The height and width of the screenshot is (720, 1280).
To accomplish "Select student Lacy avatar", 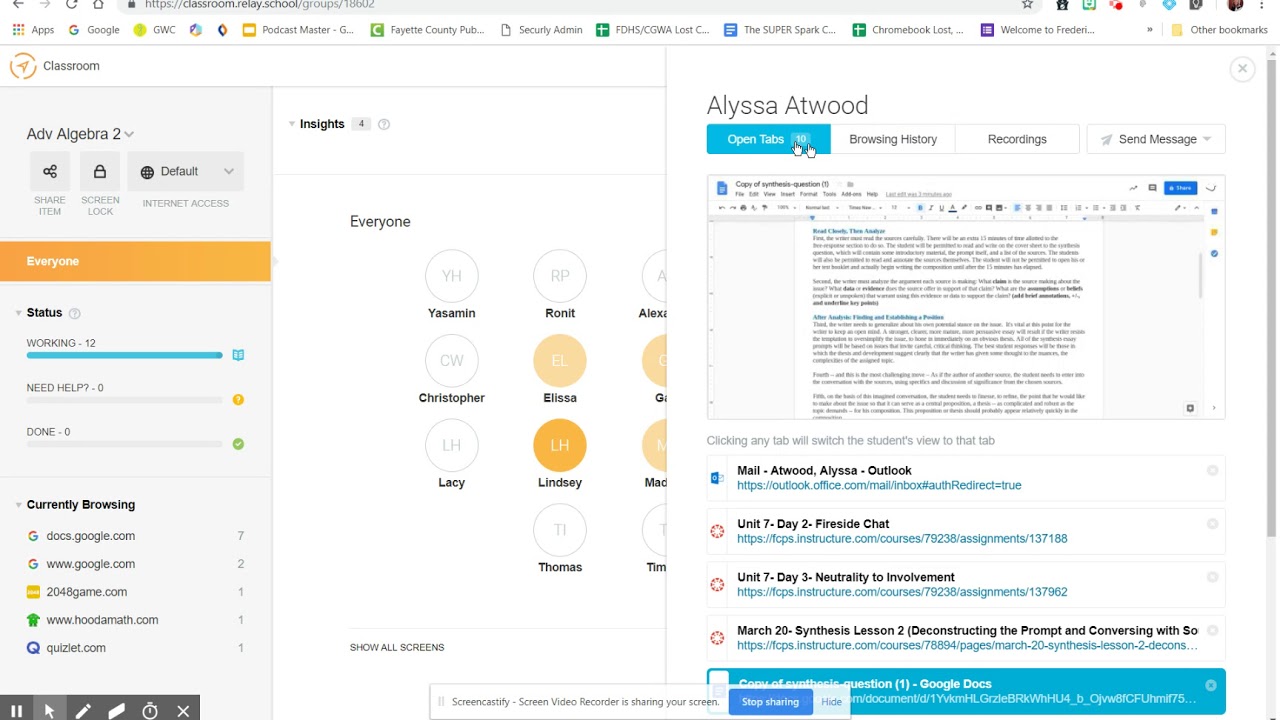I will tap(452, 445).
